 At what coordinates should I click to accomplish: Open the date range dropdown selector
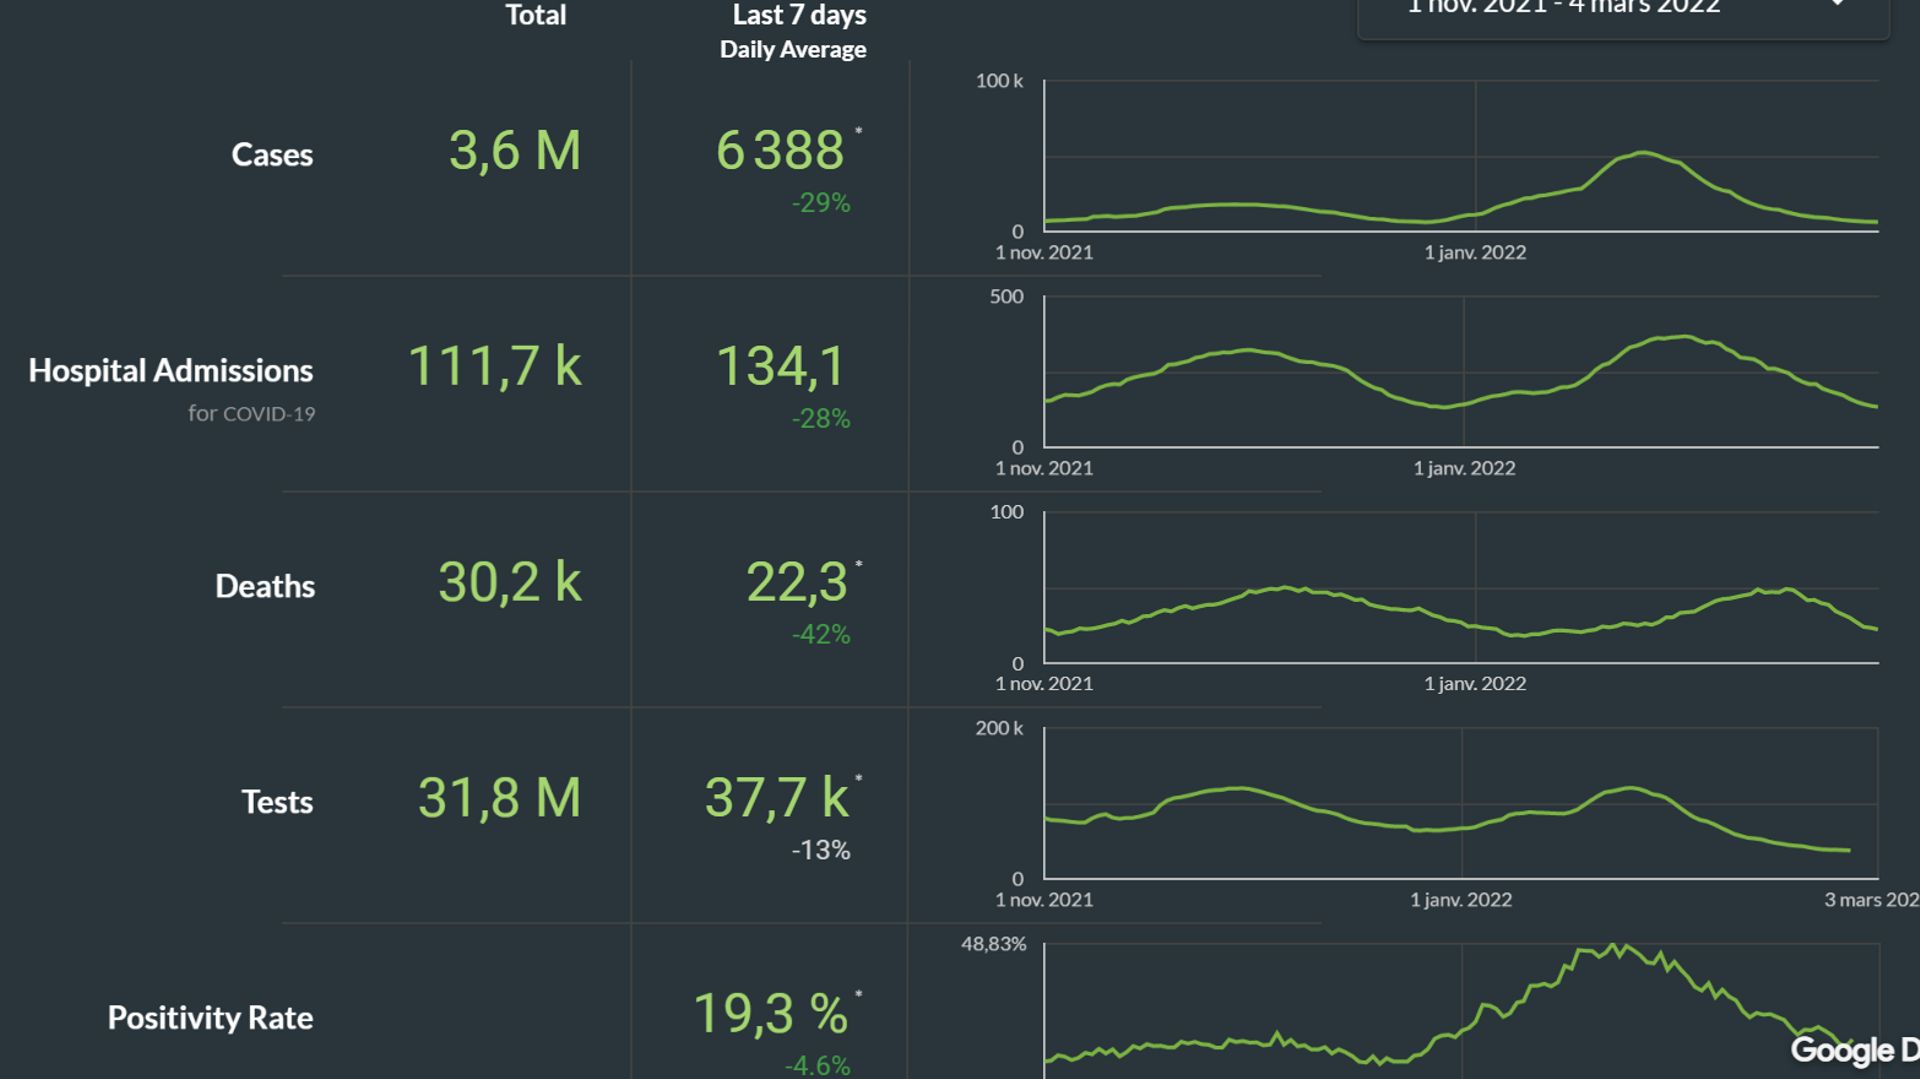coord(1623,12)
